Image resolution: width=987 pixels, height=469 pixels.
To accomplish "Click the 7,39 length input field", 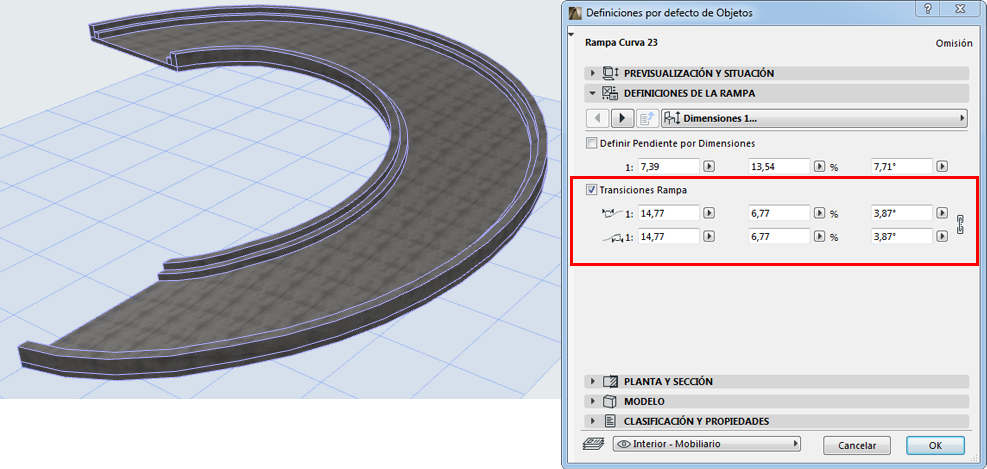I will coord(668,167).
